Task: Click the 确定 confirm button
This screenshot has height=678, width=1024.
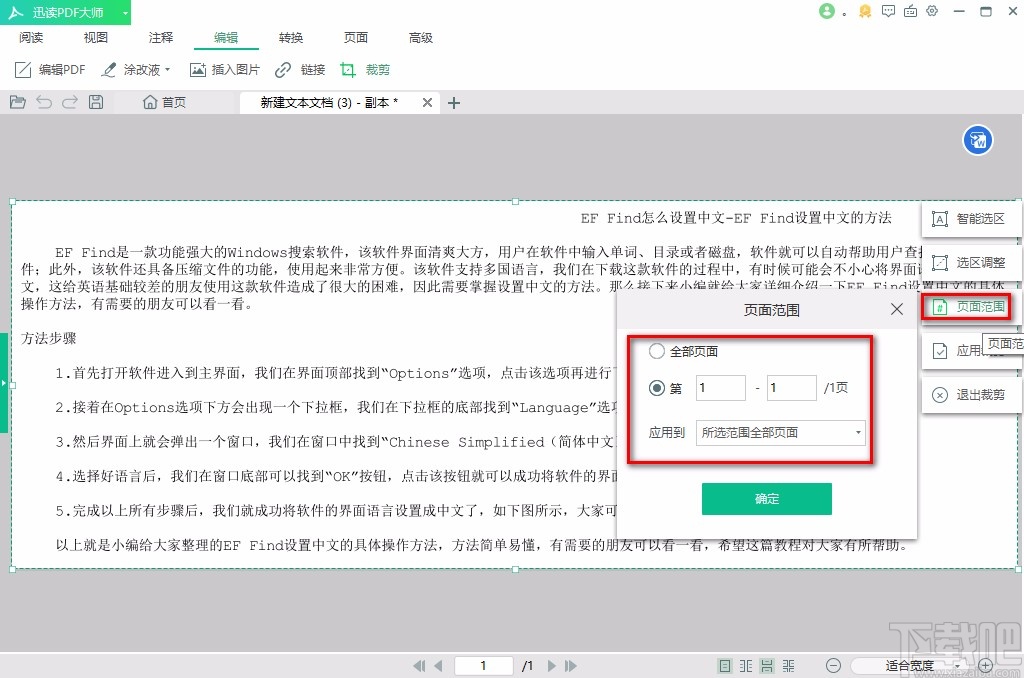Action: [x=767, y=499]
